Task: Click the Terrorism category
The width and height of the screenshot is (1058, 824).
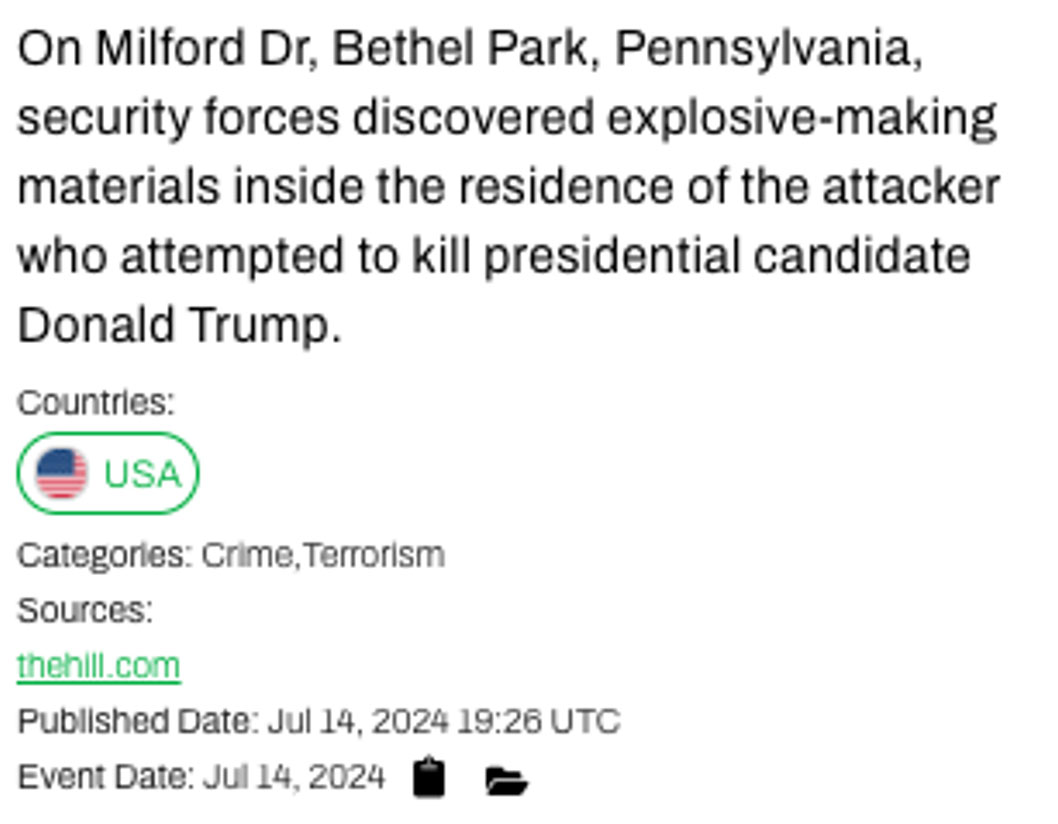Action: (373, 554)
